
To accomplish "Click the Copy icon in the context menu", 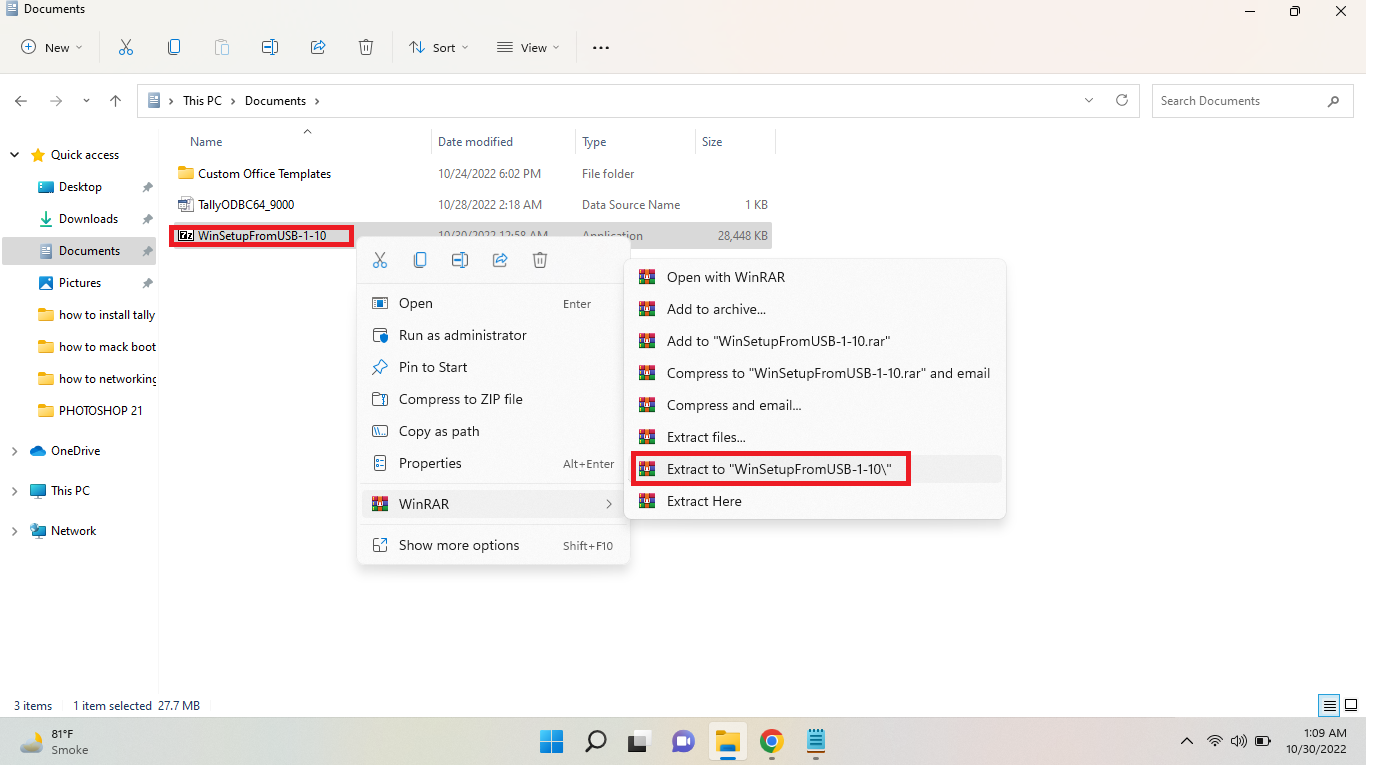I will [x=420, y=260].
